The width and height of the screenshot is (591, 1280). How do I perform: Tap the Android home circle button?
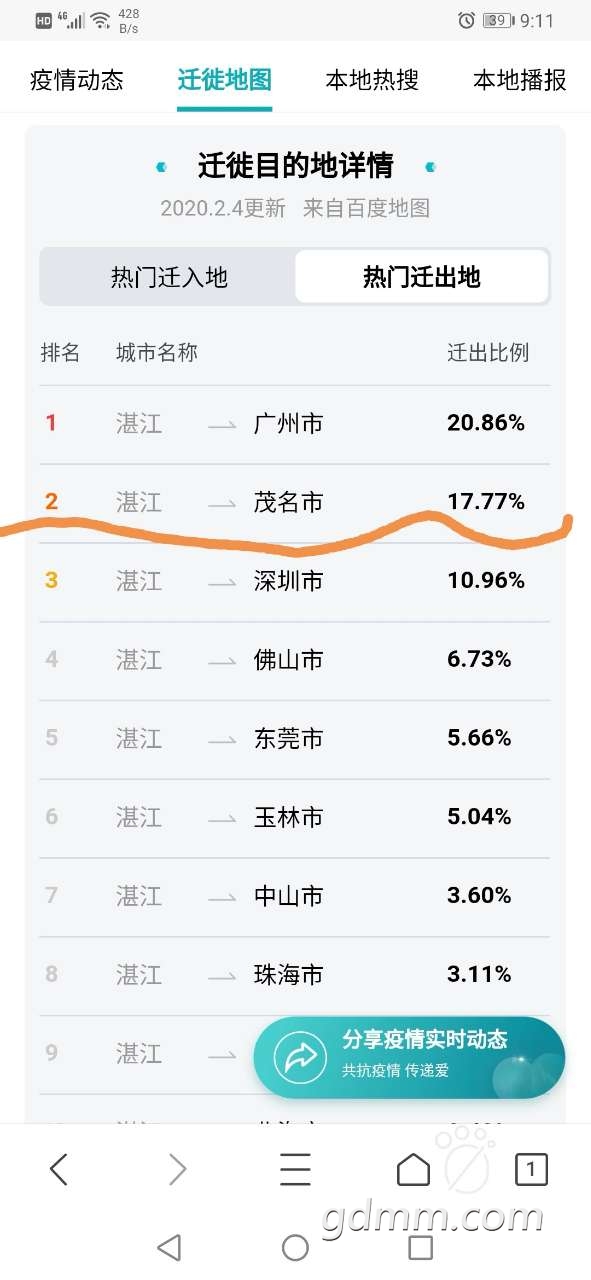[x=295, y=1247]
